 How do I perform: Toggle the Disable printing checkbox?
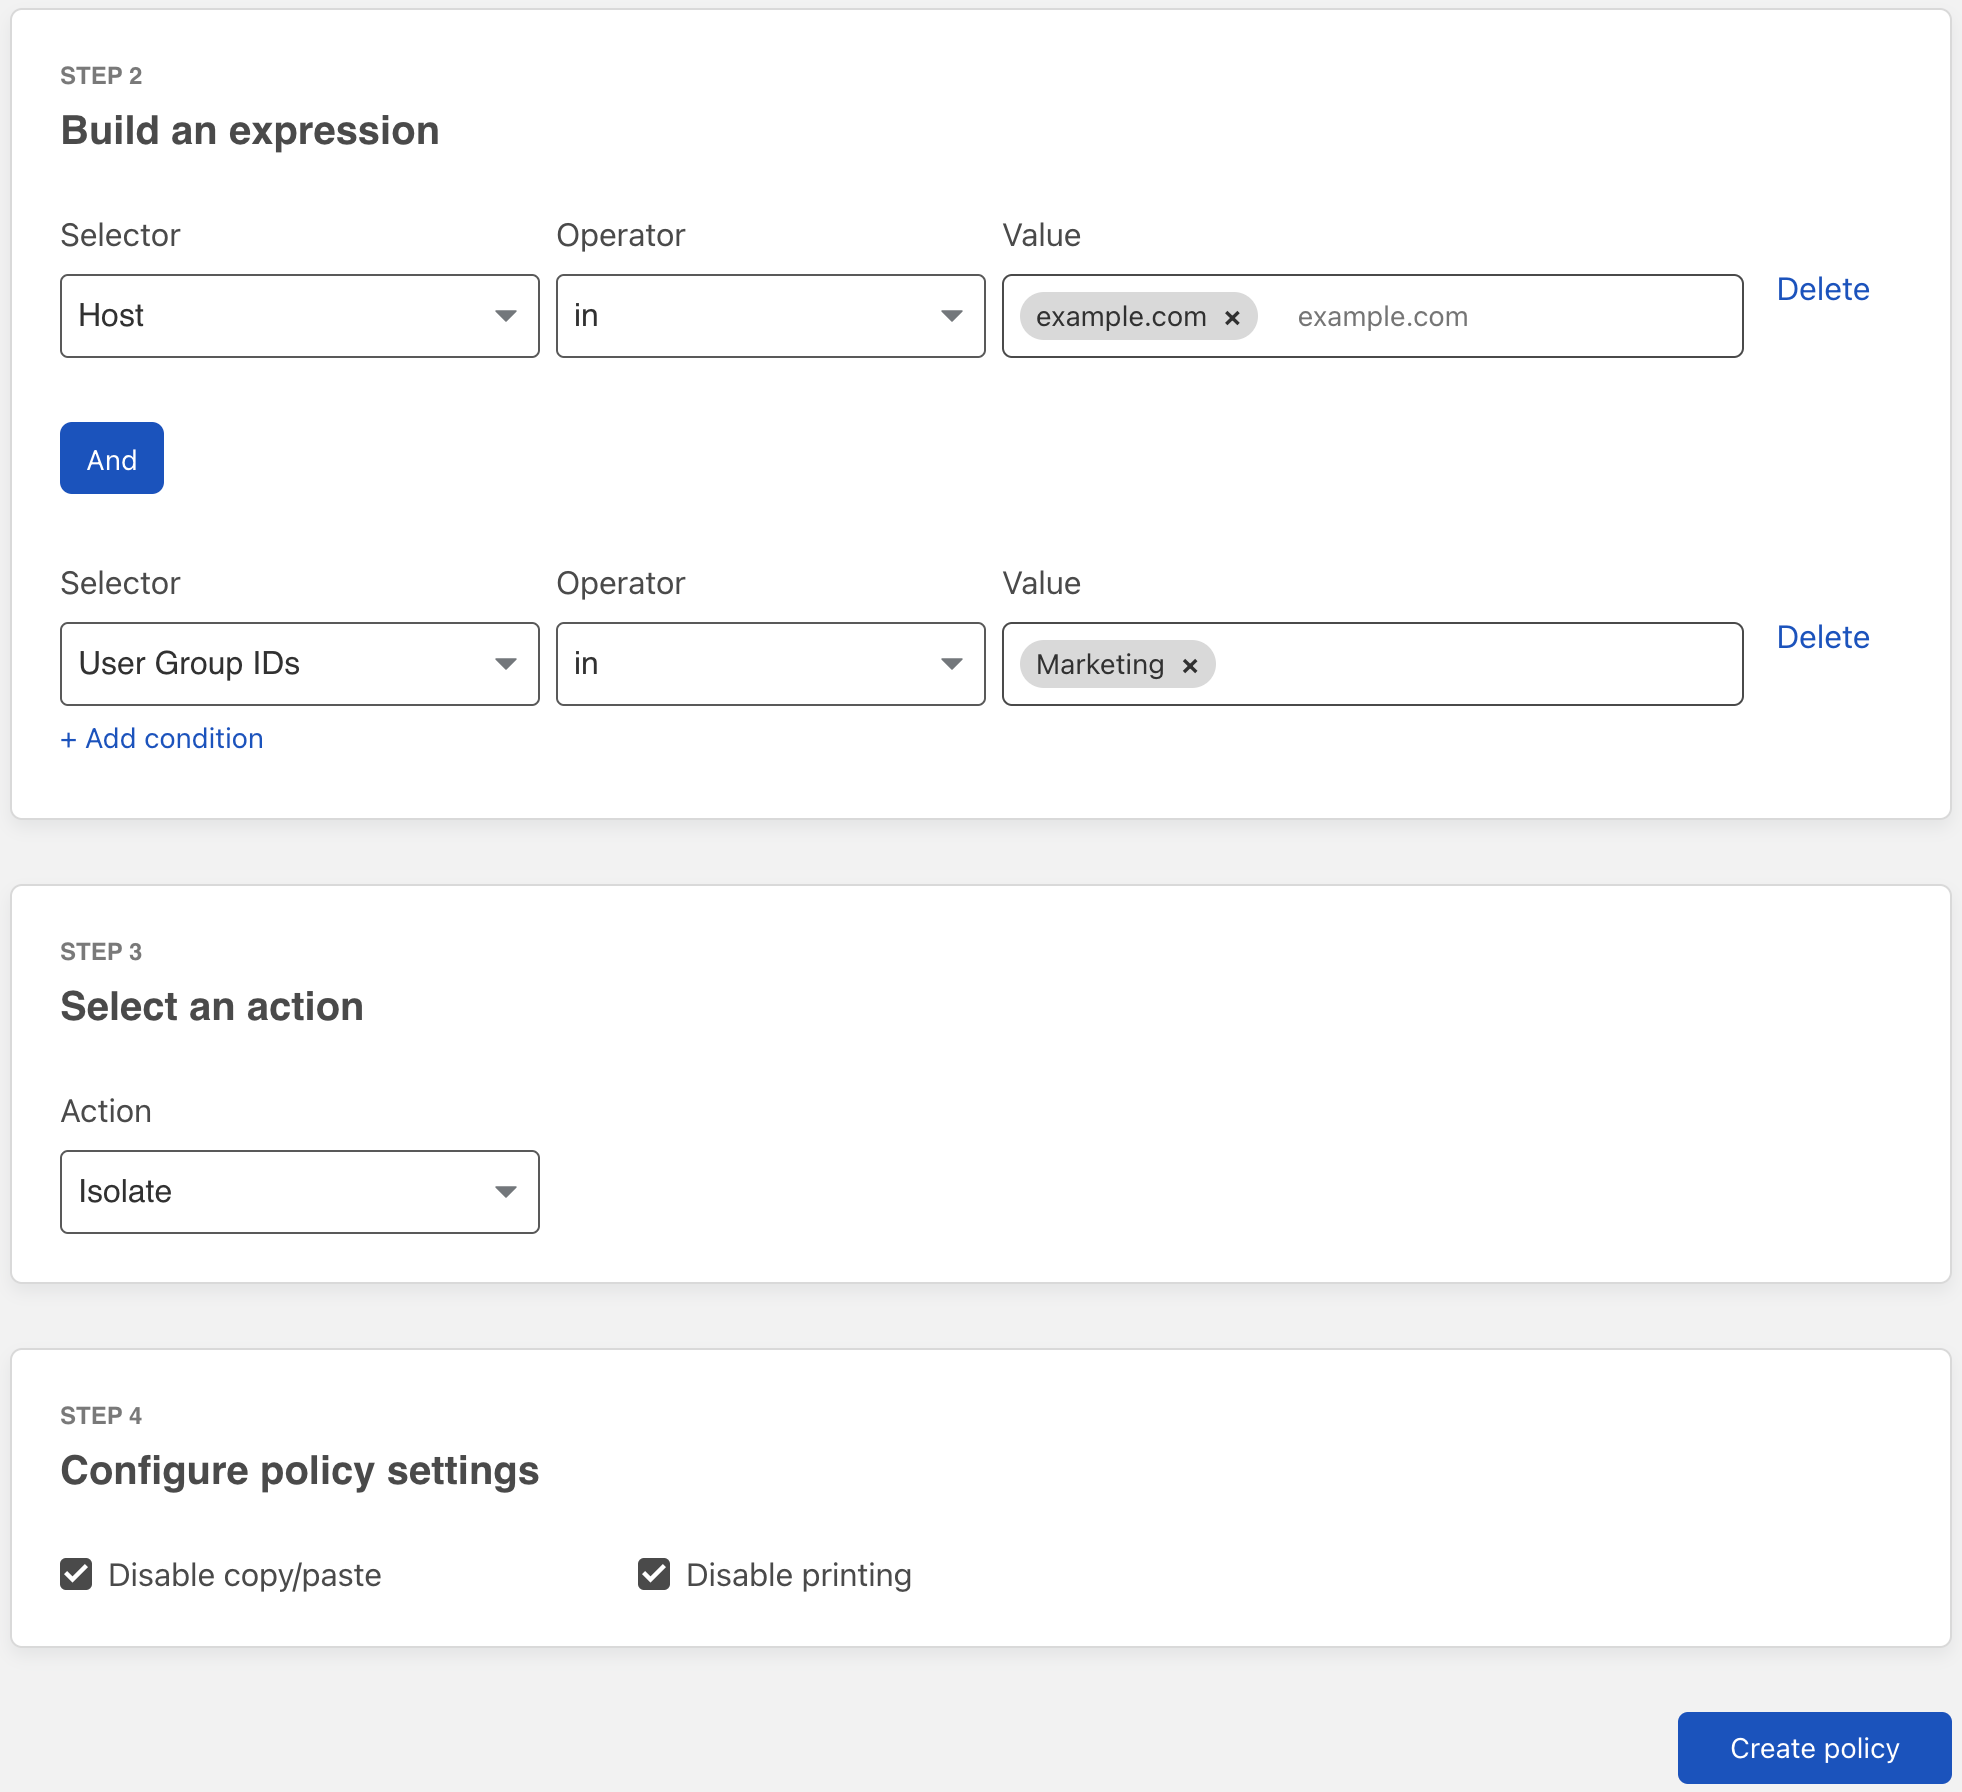(656, 1575)
